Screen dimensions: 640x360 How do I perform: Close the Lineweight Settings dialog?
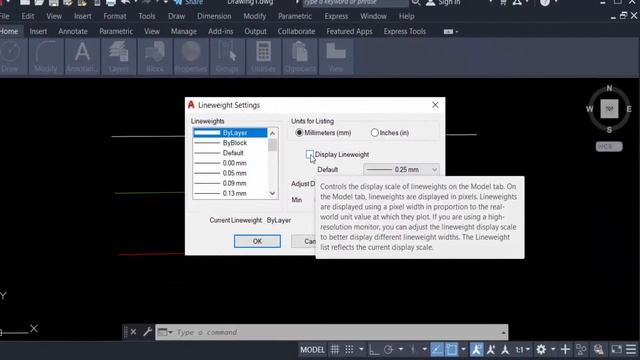click(x=435, y=105)
